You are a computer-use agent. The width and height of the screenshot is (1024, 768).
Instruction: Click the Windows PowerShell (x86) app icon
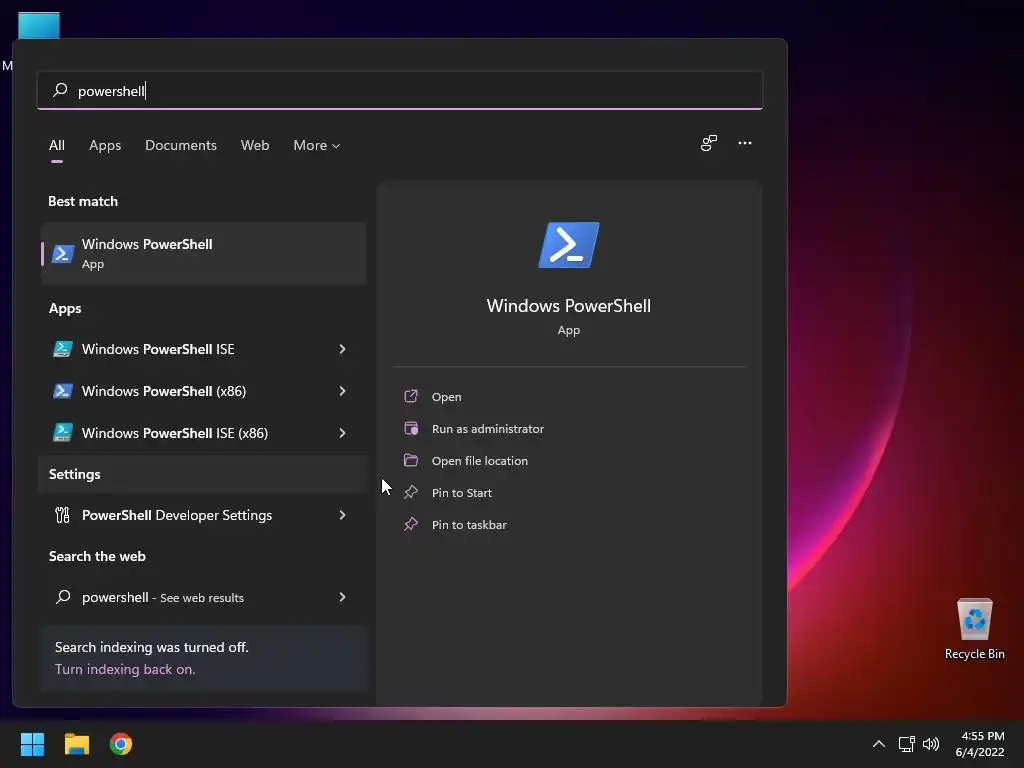(x=63, y=391)
